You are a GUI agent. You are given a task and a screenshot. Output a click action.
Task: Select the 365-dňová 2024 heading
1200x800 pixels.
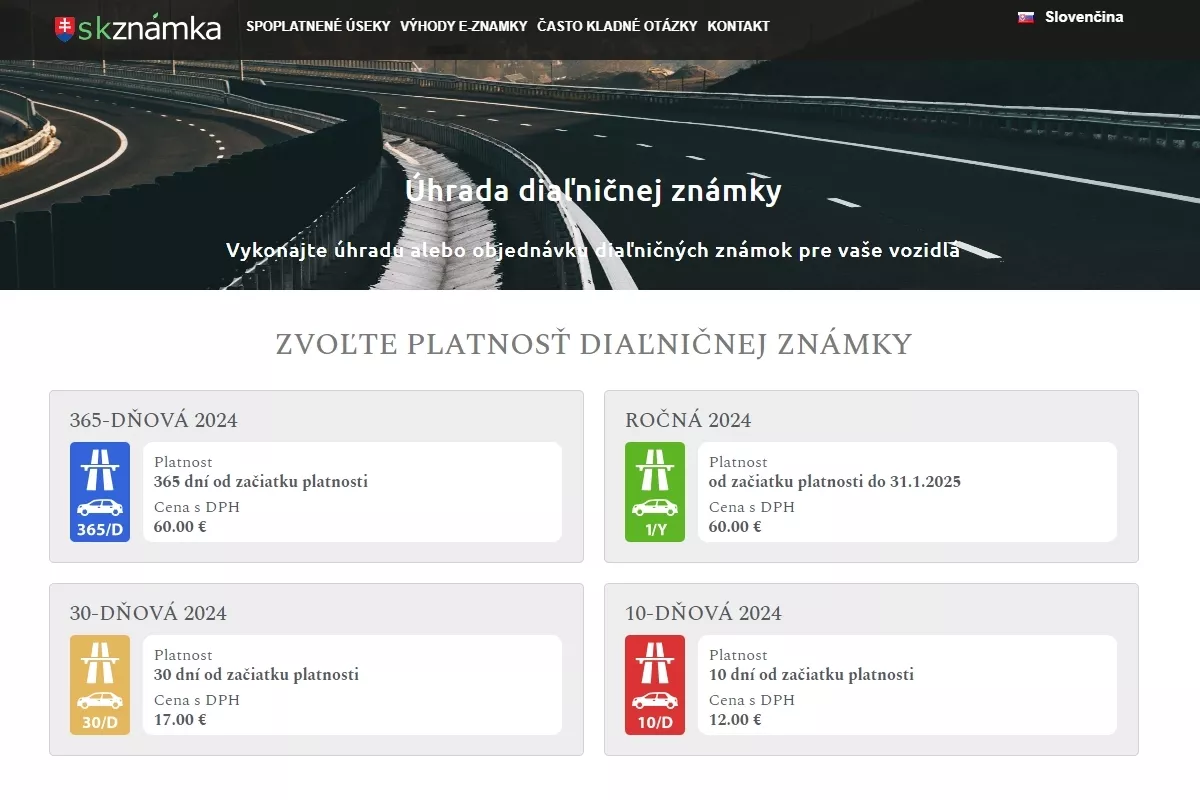point(154,420)
